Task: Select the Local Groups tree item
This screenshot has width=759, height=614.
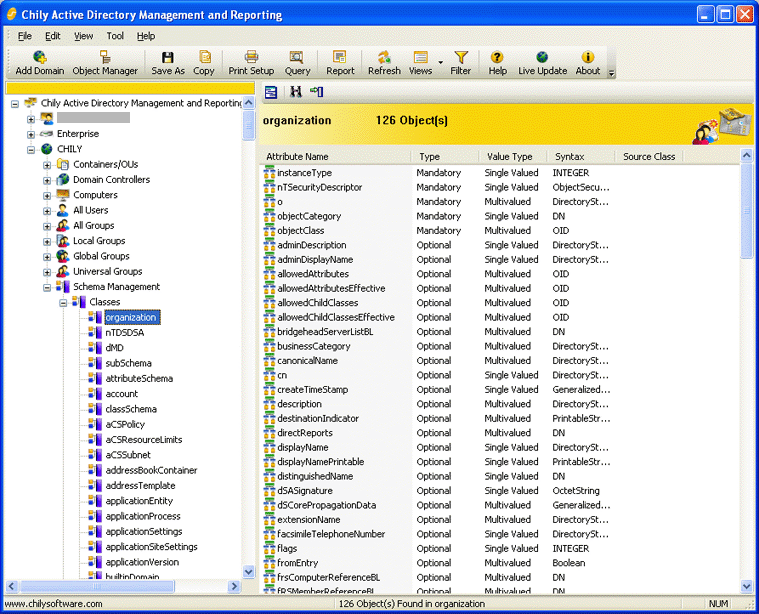Action: click(x=99, y=241)
